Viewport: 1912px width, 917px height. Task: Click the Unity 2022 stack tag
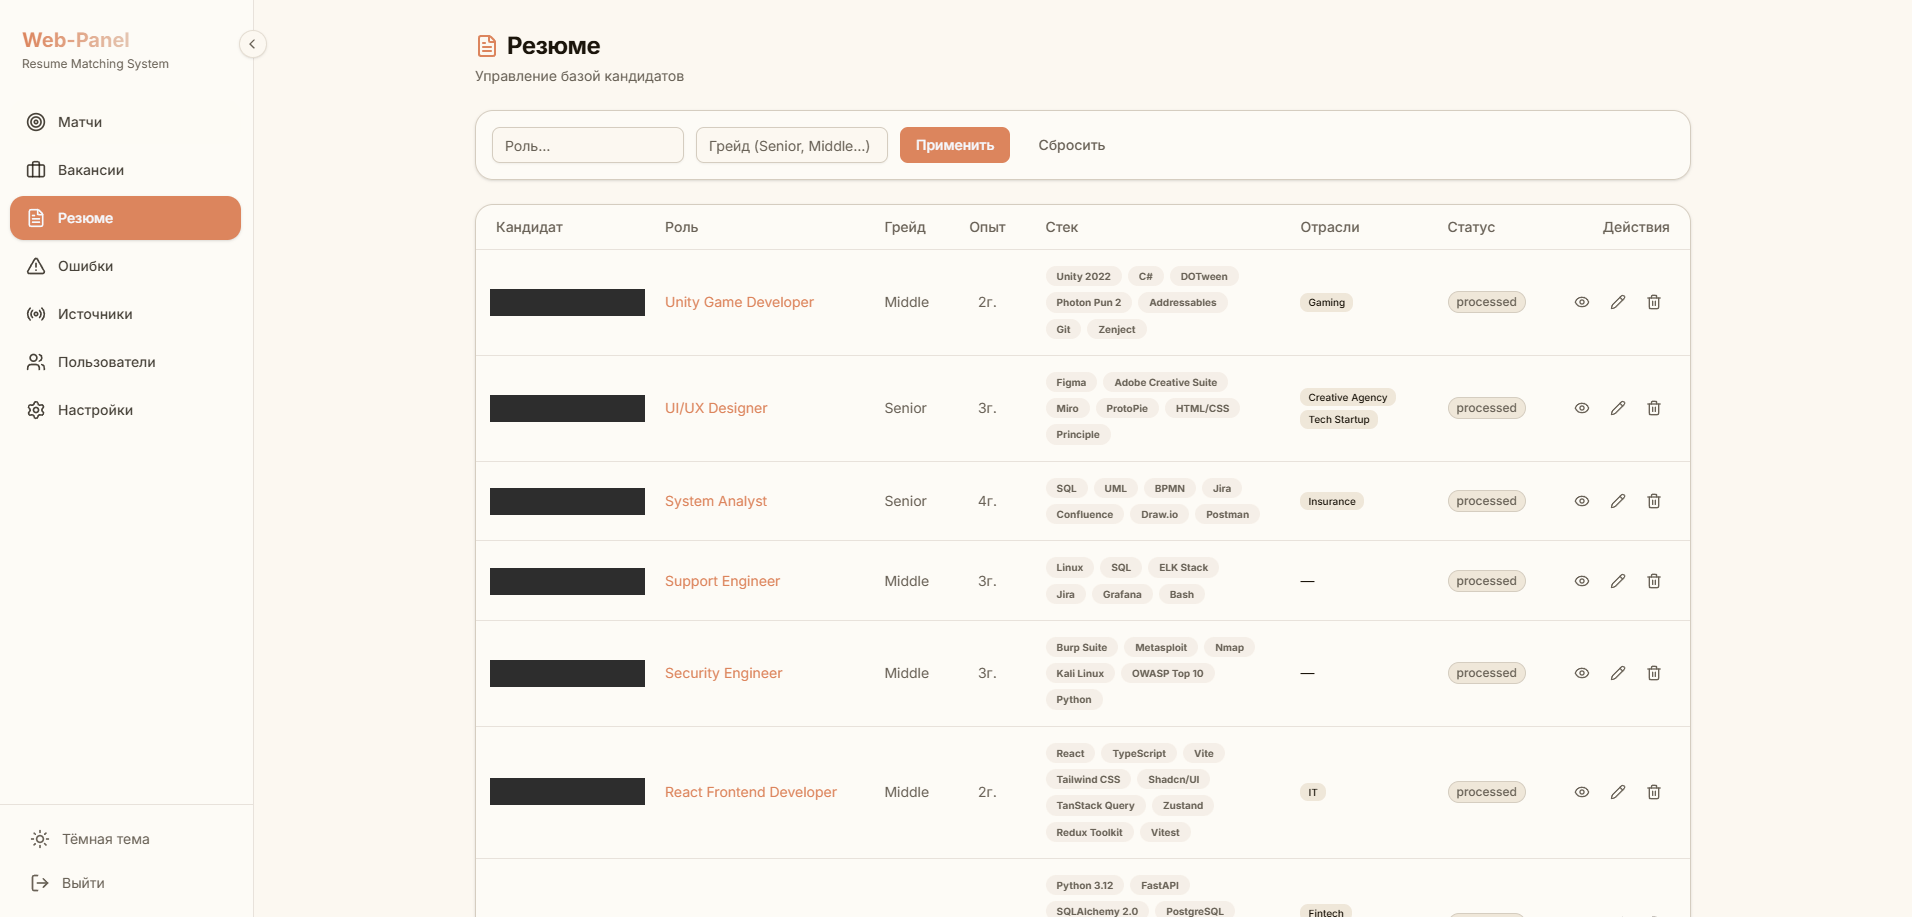click(1083, 276)
